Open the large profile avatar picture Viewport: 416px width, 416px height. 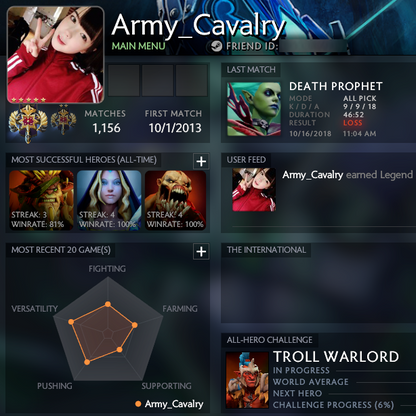(55, 55)
